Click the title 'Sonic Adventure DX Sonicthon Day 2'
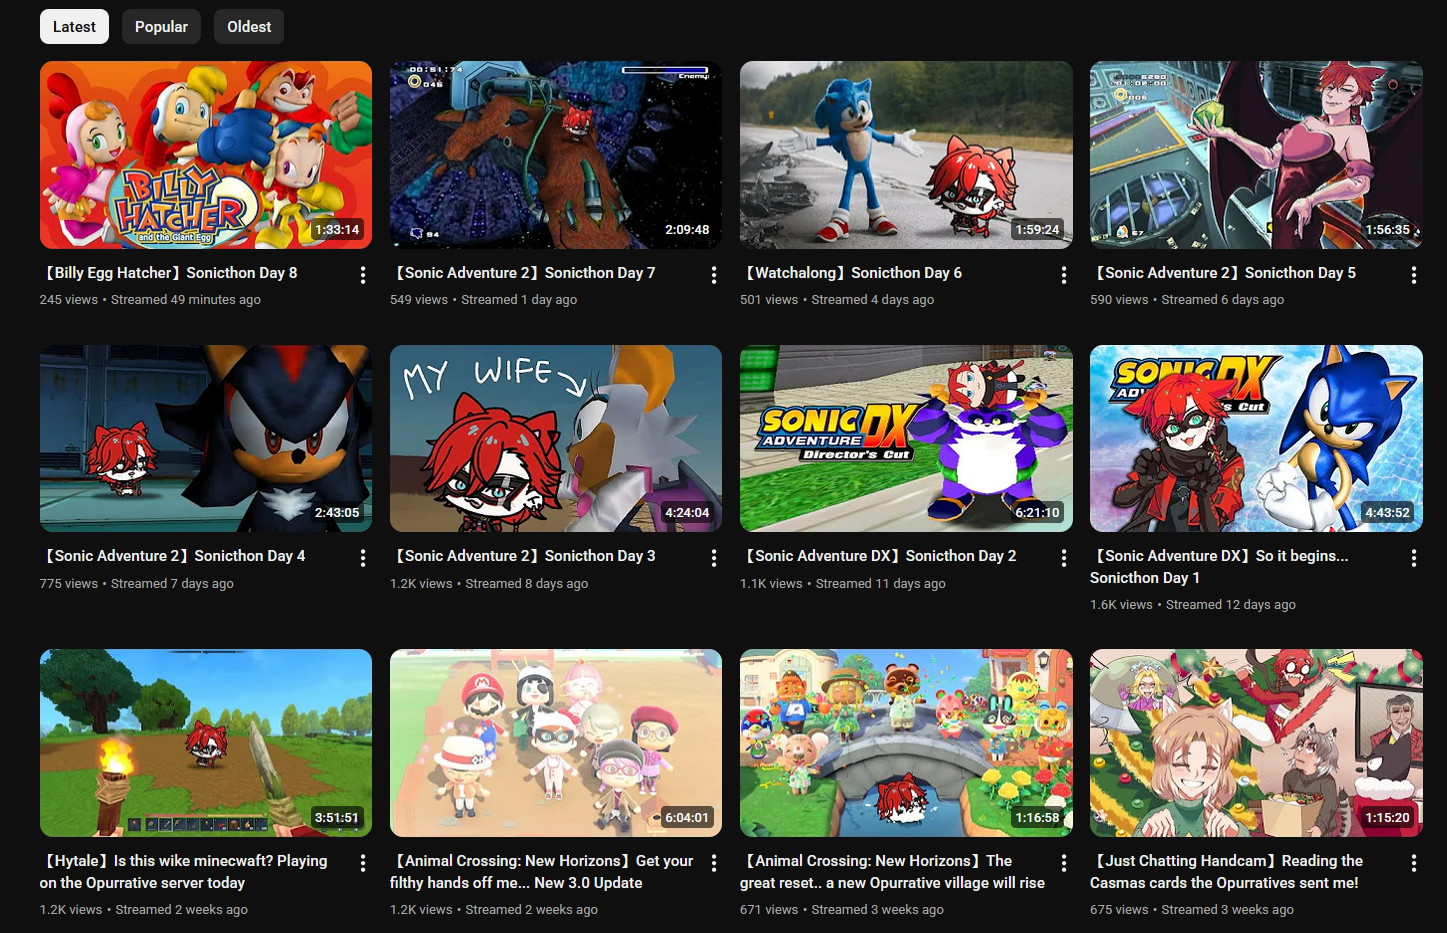Screen dimensions: 1447x933 coord(878,556)
